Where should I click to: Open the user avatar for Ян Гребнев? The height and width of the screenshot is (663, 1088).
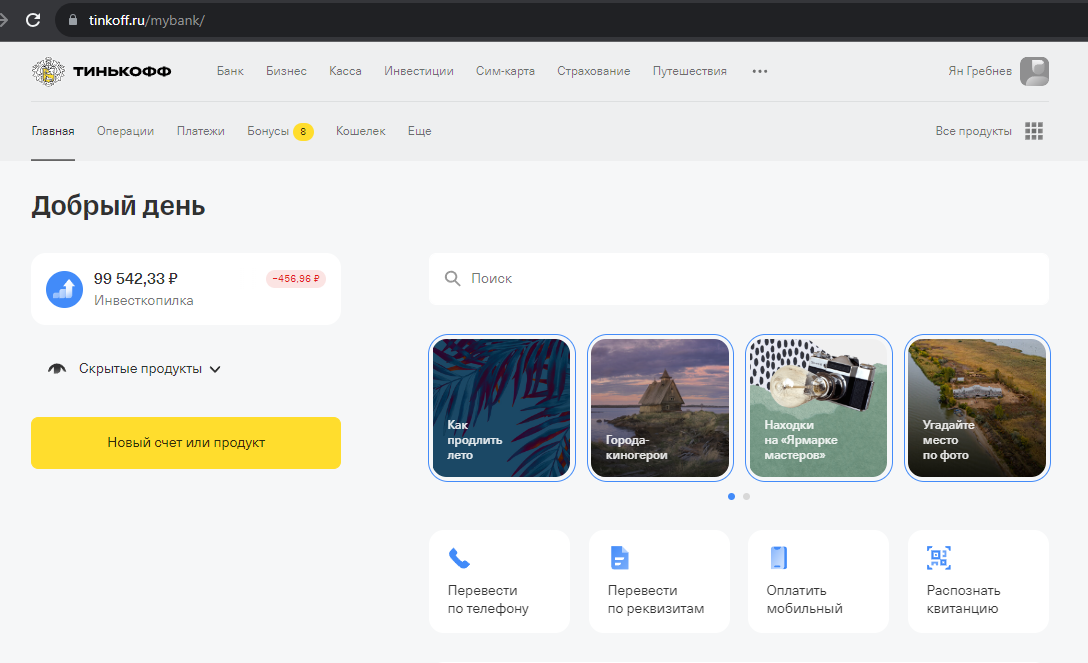(1034, 71)
